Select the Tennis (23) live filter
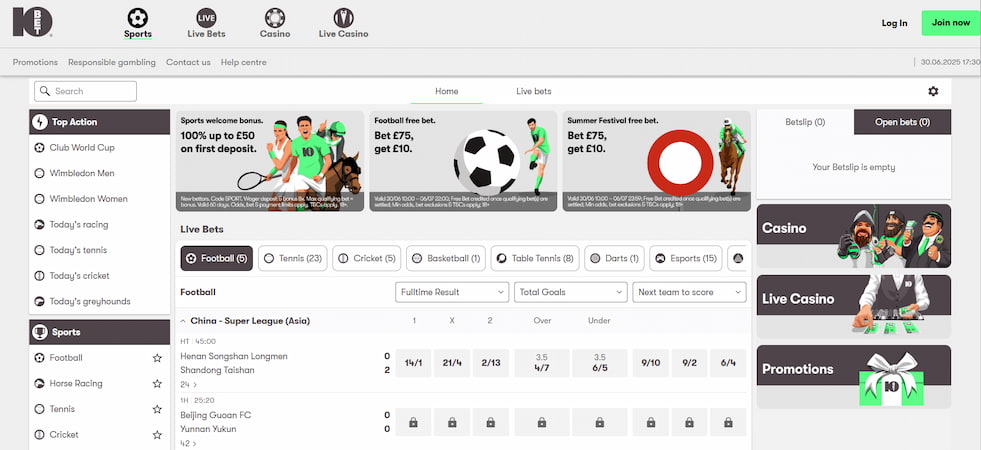The image size is (981, 450). pos(293,258)
